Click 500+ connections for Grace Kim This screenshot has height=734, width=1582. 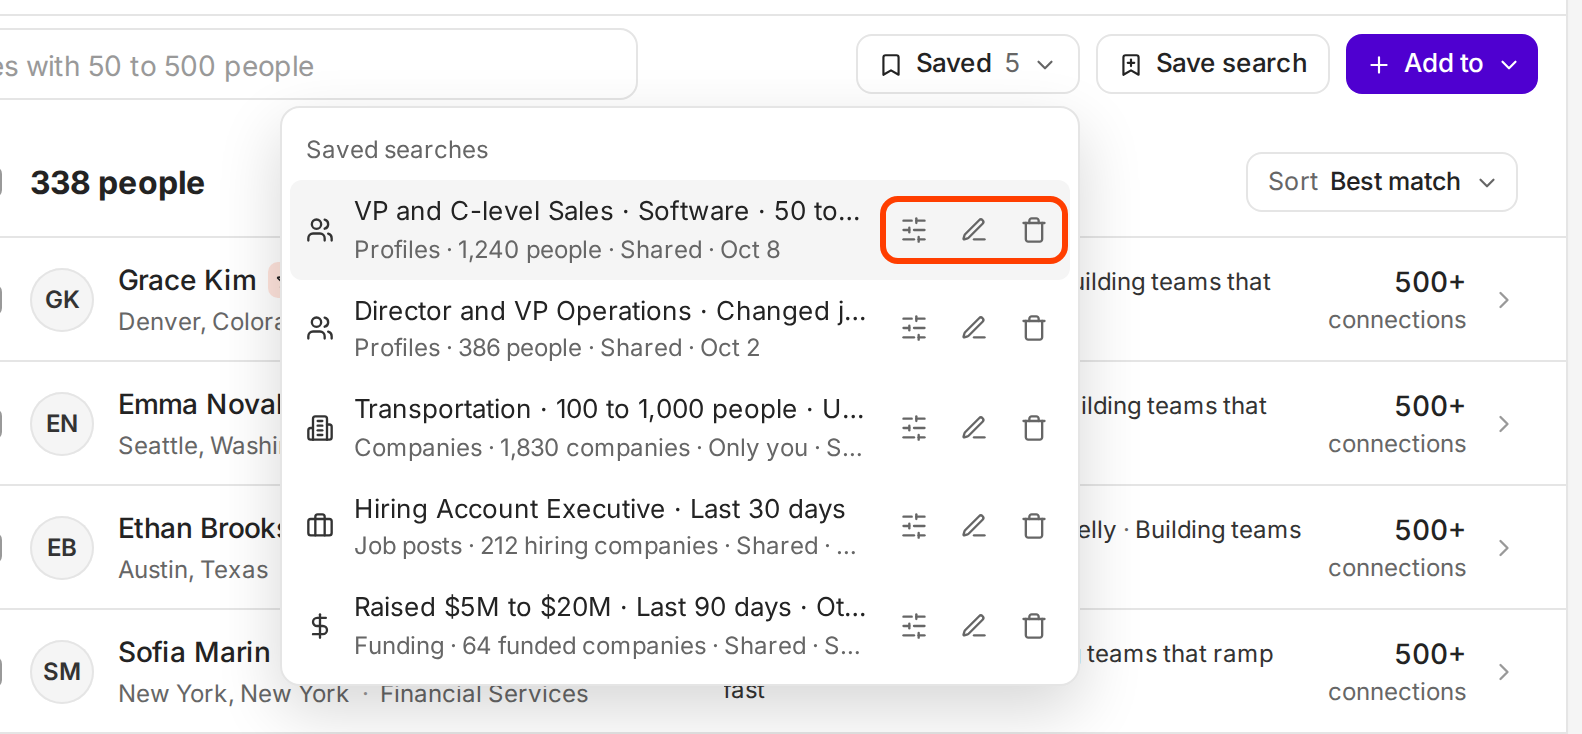point(1397,300)
